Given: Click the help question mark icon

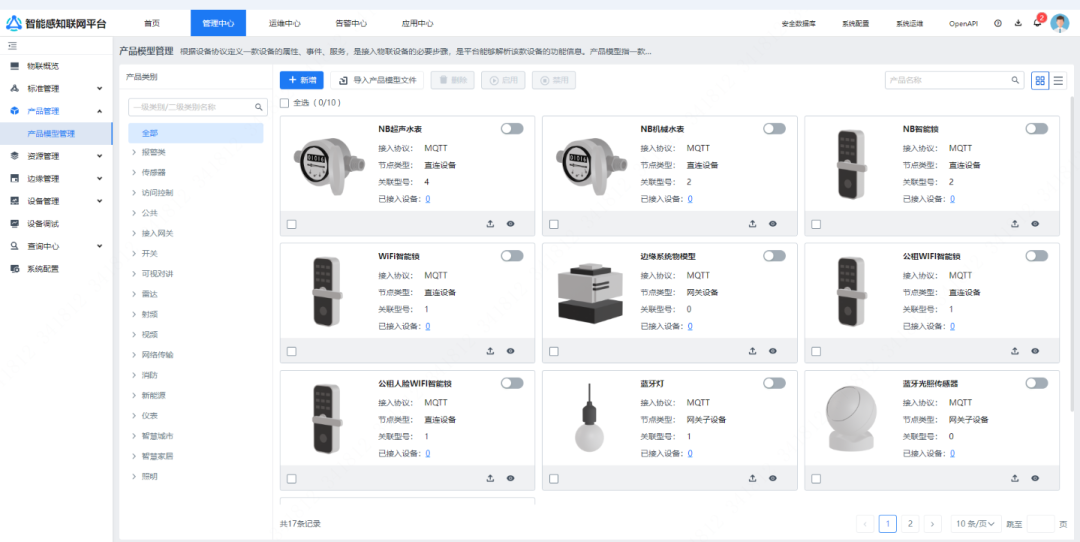Looking at the screenshot, I should [x=998, y=23].
